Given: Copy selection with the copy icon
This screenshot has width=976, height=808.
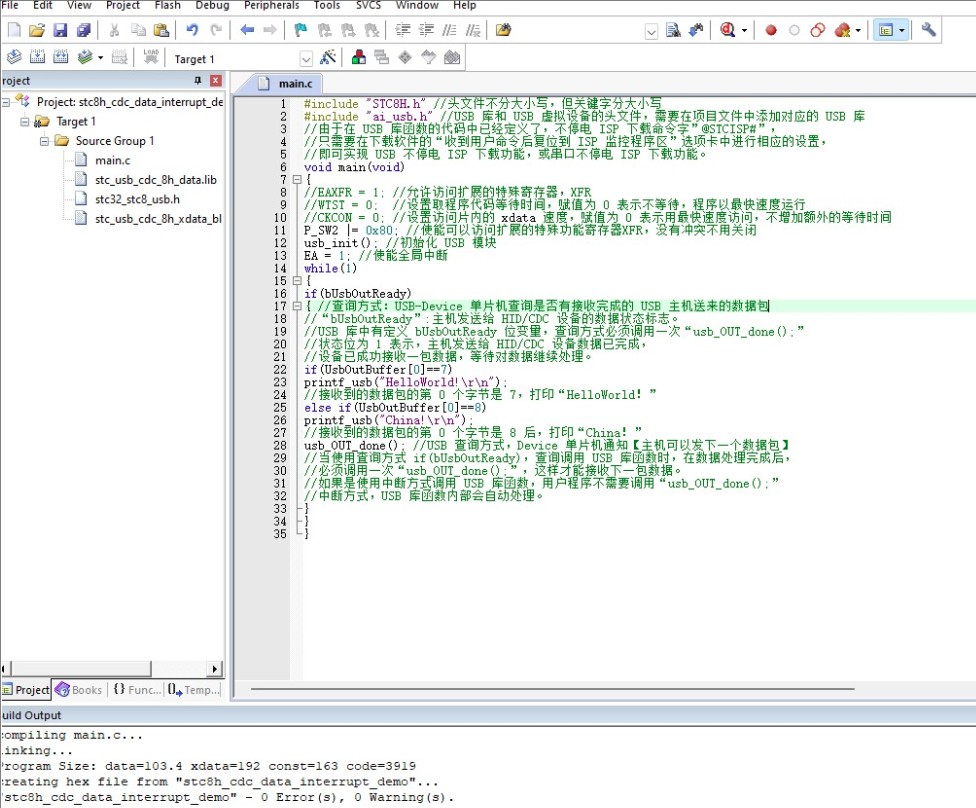Looking at the screenshot, I should [x=138, y=30].
